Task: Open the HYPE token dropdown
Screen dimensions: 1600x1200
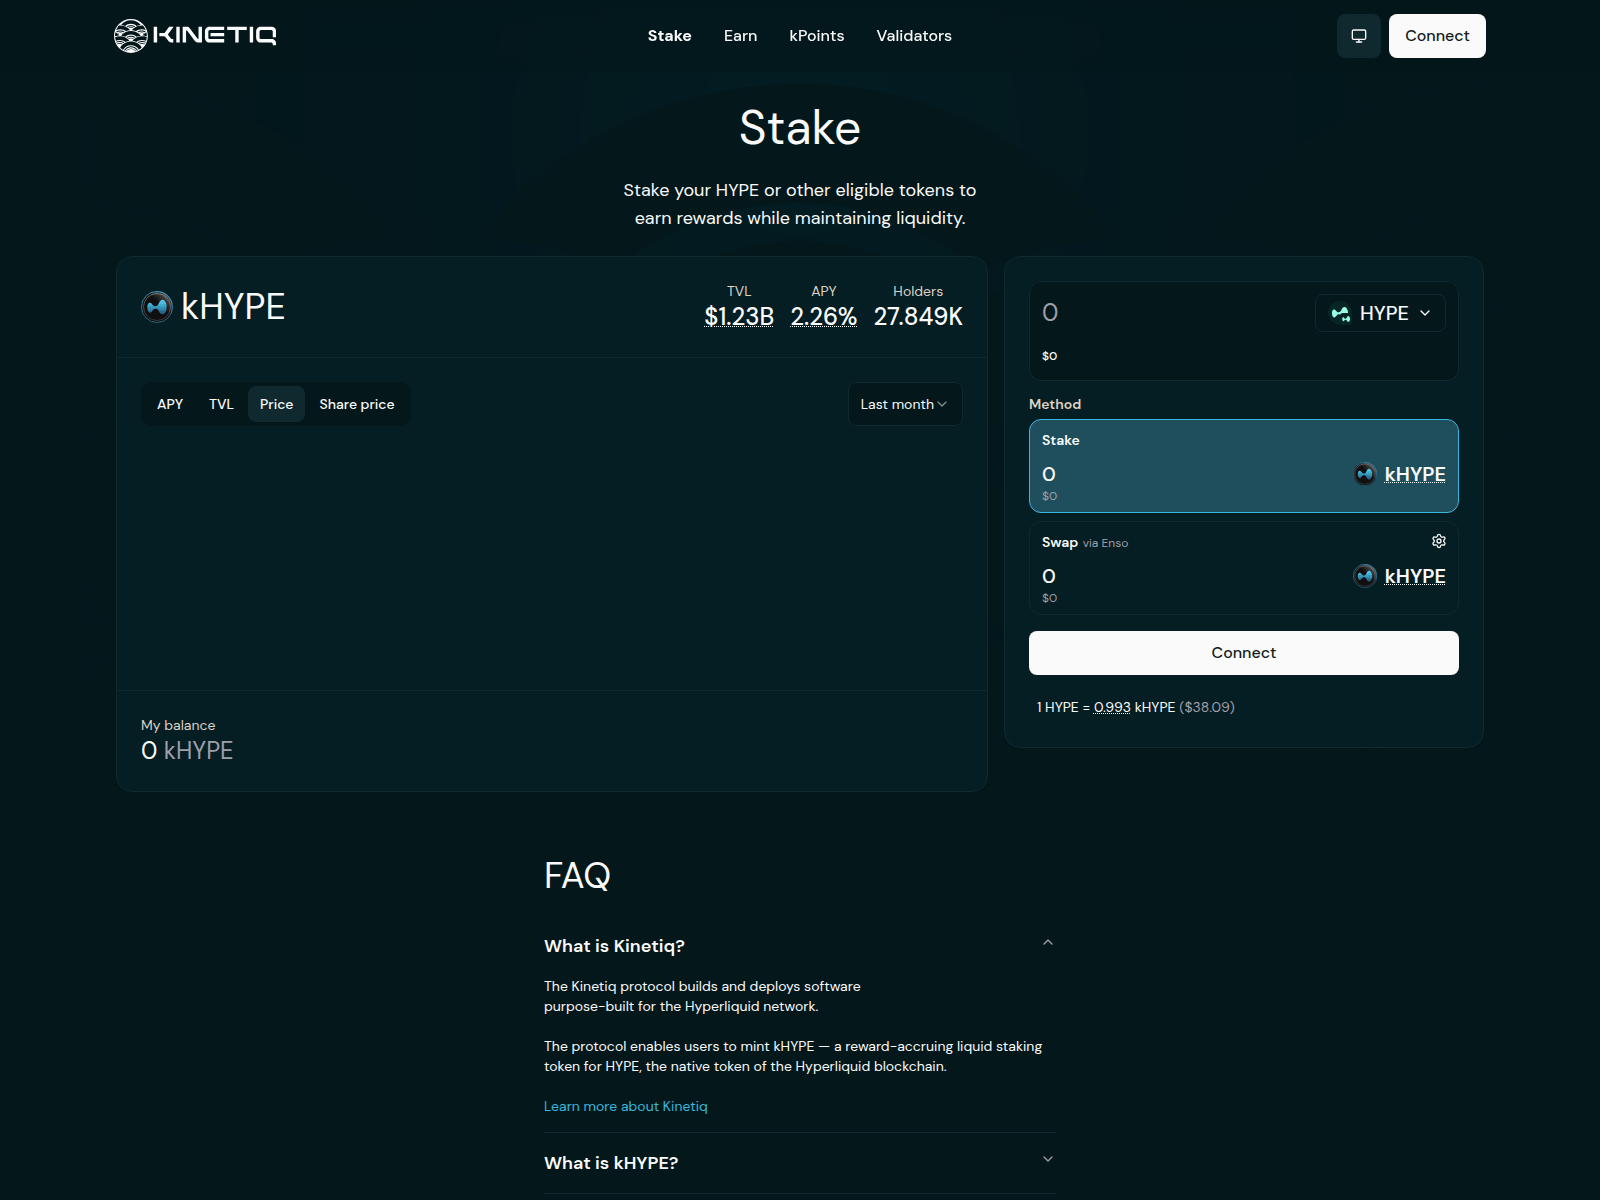Action: point(1380,314)
